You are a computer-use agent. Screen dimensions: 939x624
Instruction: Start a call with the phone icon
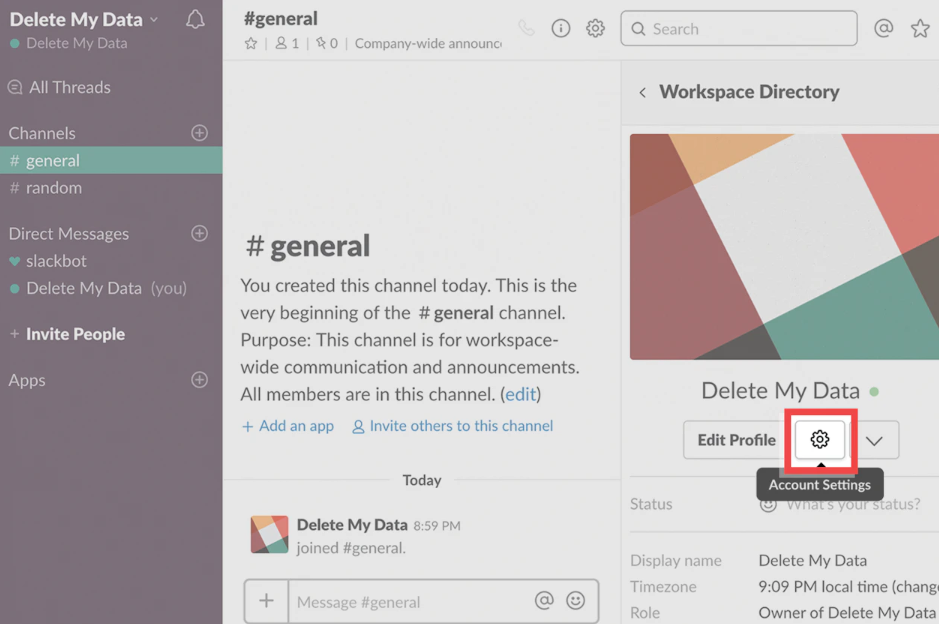[526, 28]
